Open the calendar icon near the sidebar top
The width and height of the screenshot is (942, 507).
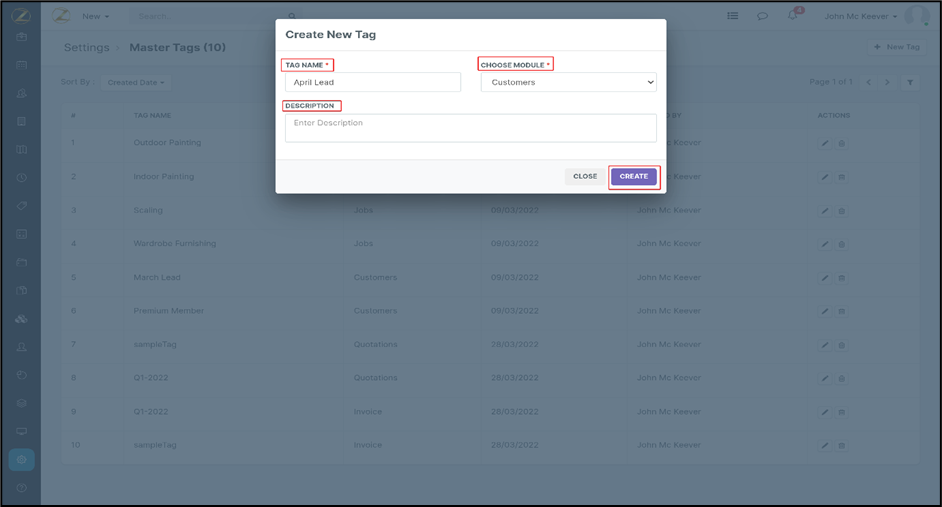[x=22, y=65]
